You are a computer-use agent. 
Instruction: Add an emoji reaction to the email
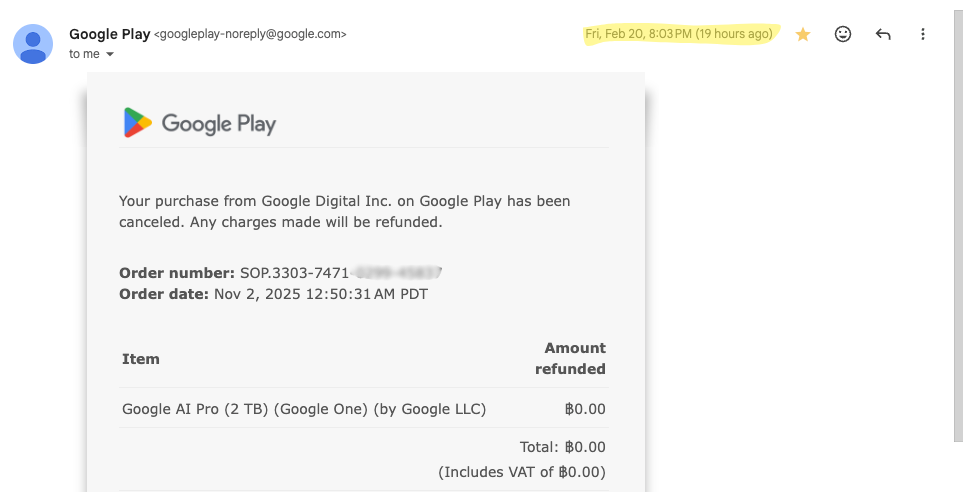(x=843, y=35)
